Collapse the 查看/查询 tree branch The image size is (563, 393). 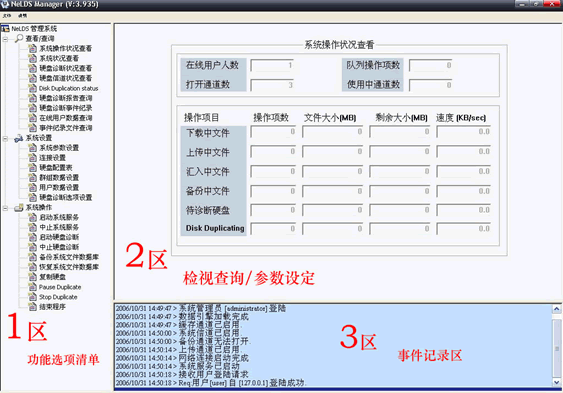(5, 39)
